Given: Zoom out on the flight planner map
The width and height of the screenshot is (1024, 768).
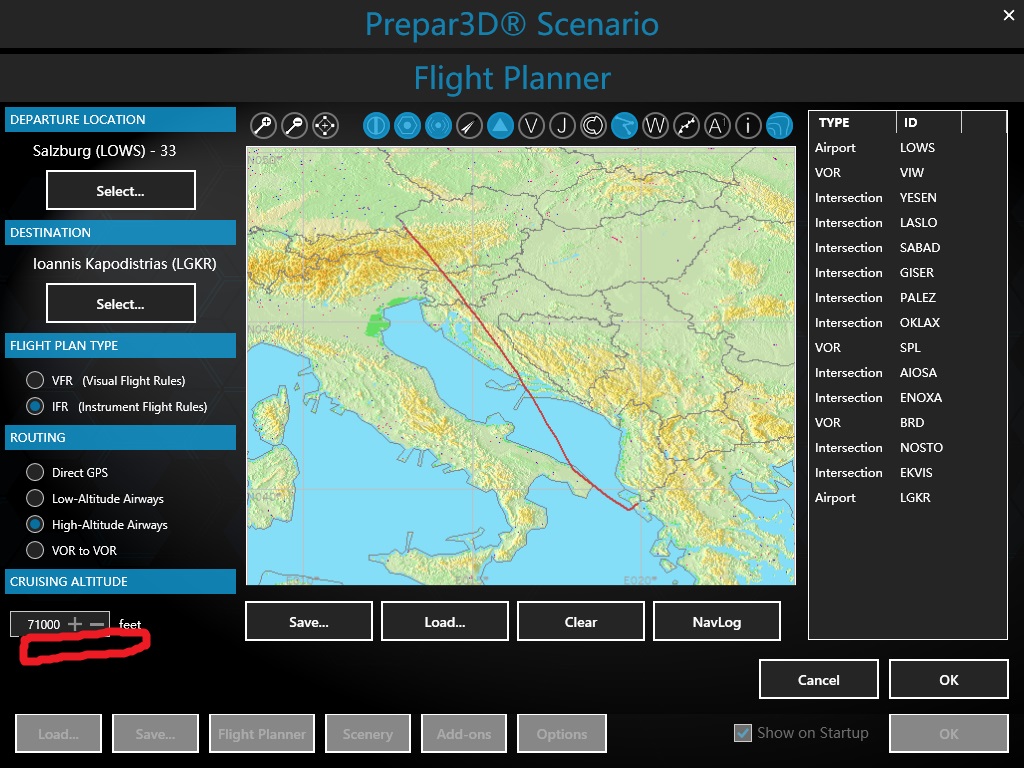Looking at the screenshot, I should pos(295,125).
